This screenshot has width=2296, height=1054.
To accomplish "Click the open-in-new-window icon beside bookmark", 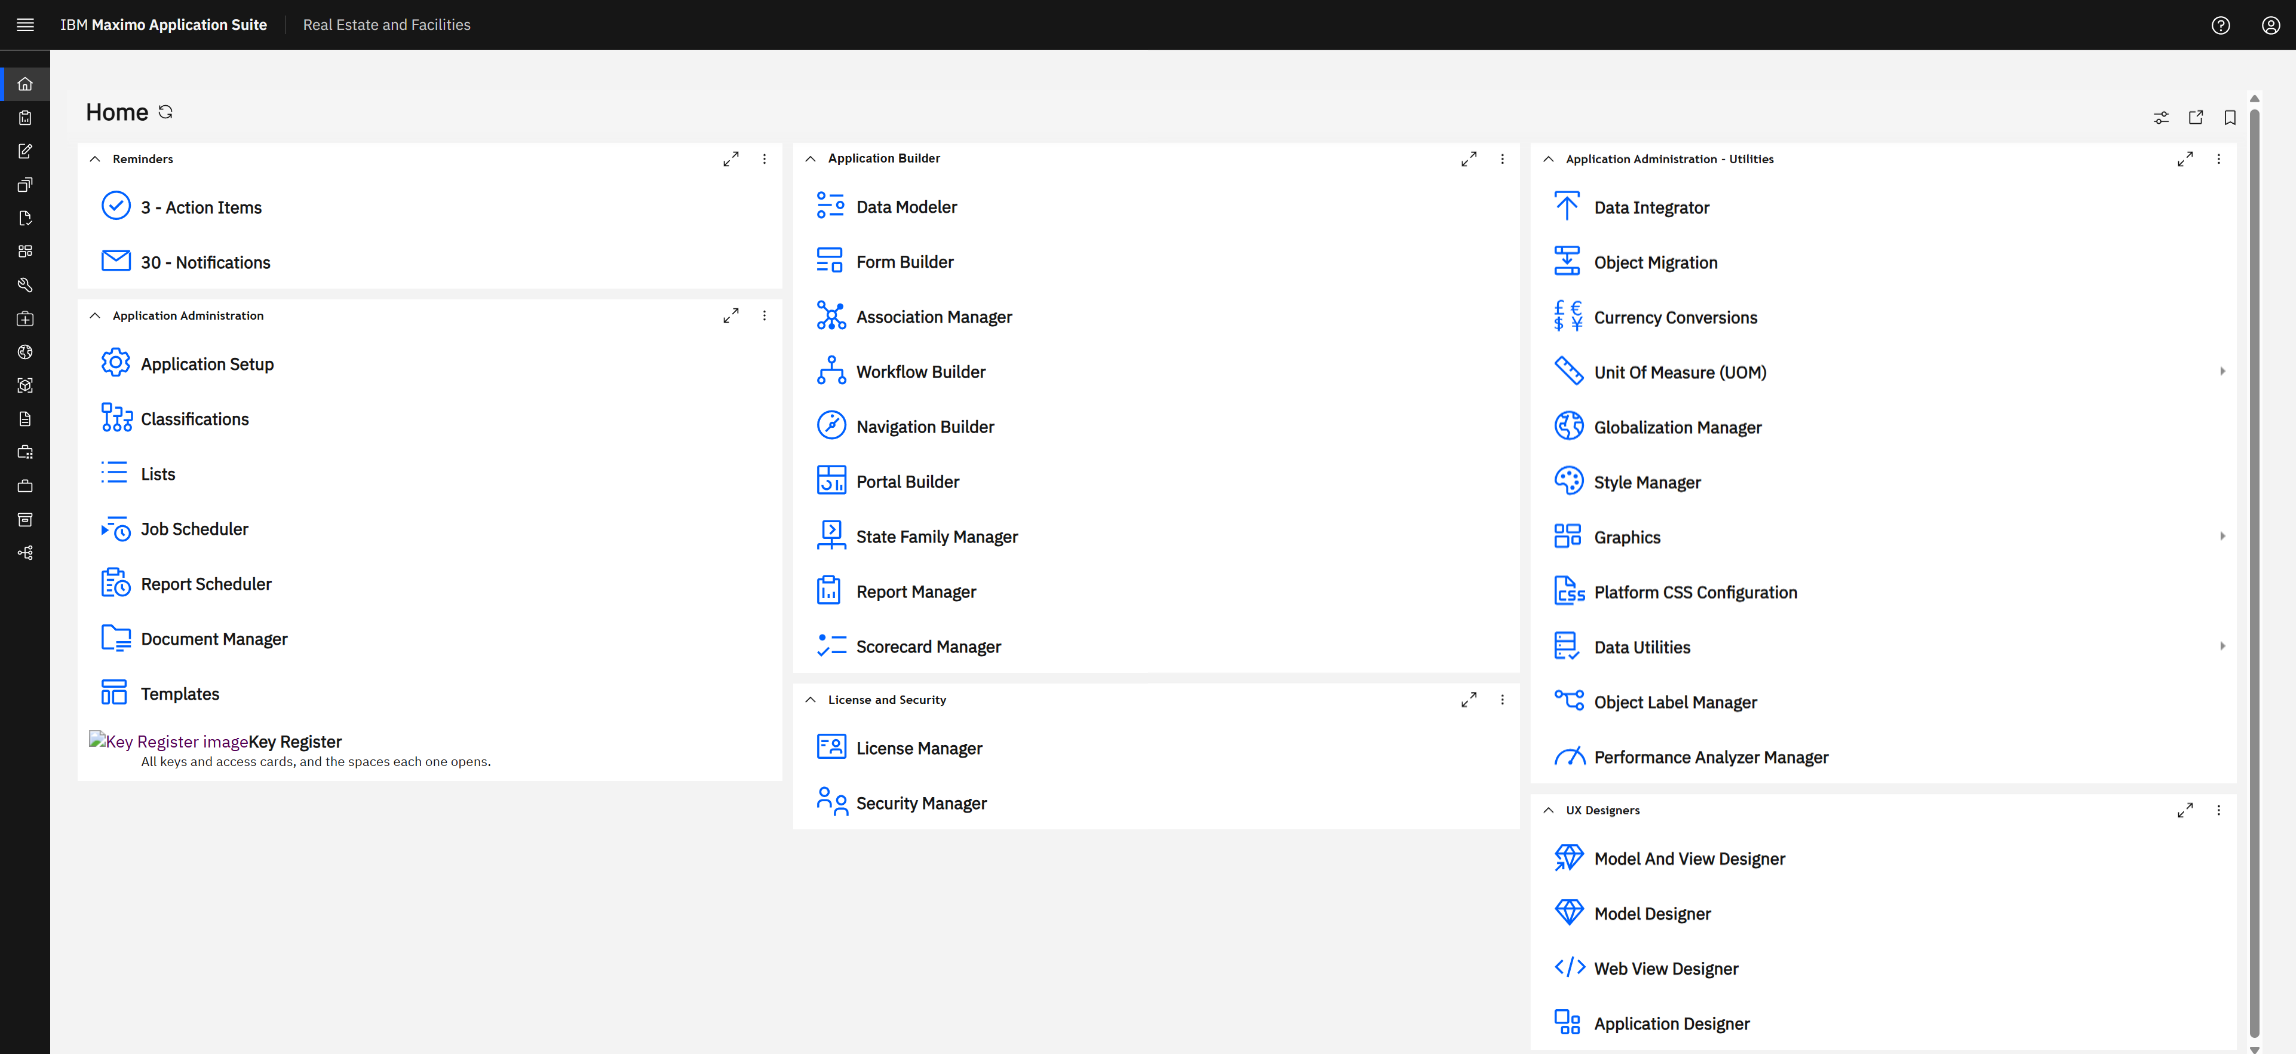I will coord(2196,117).
